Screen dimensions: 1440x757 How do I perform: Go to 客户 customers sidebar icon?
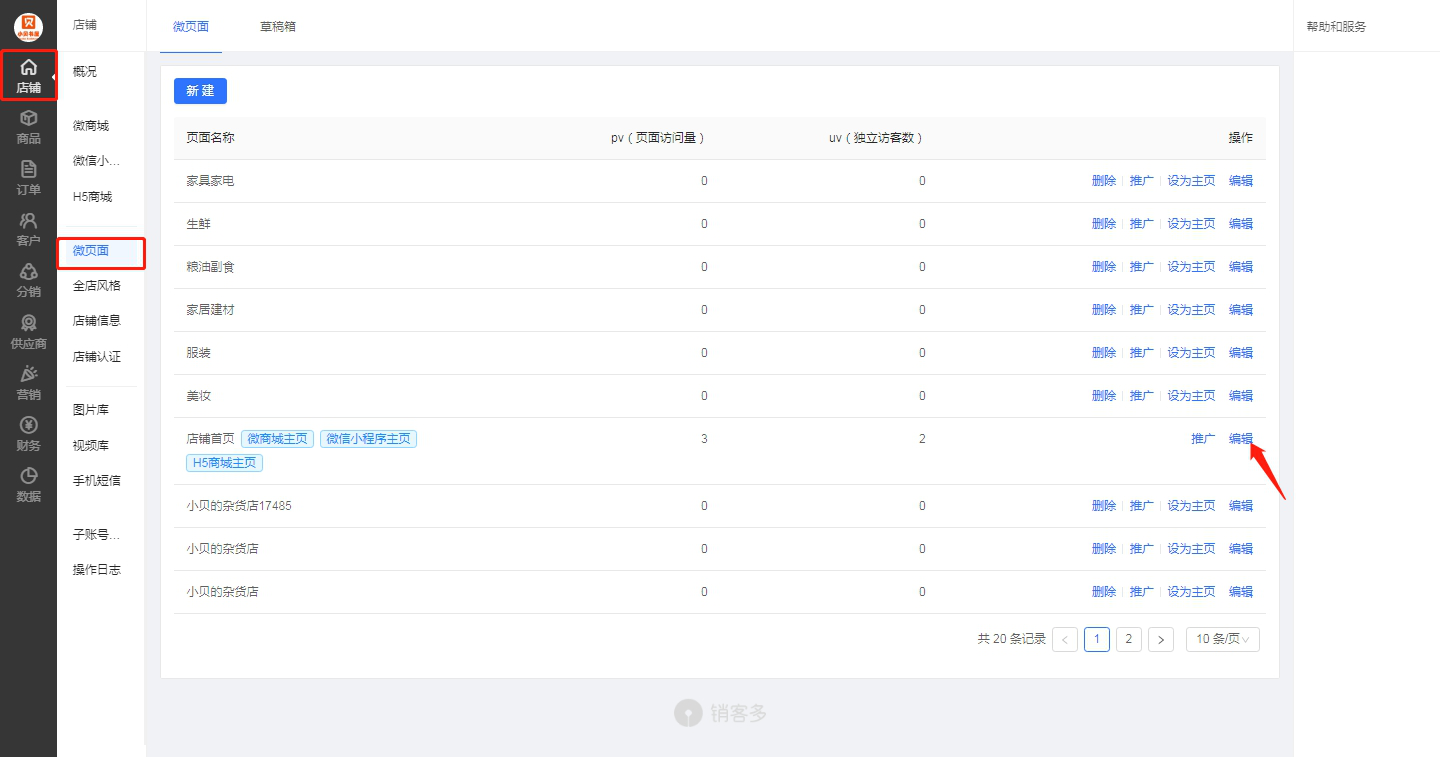[28, 229]
